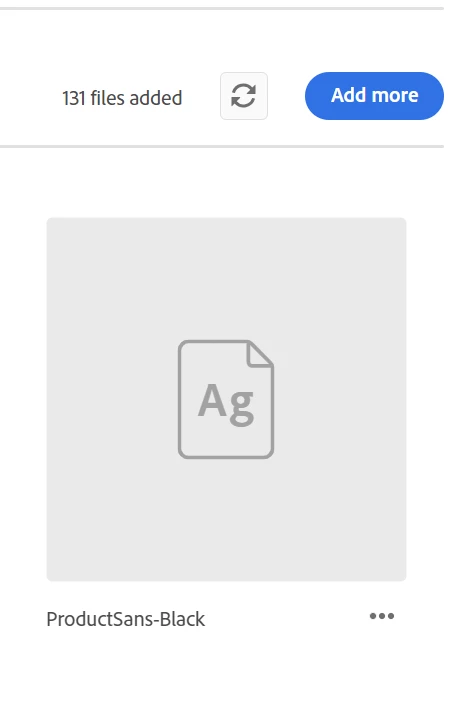Reload the font list with the circular arrows
Viewport: 468px width, 705px height.
point(244,96)
